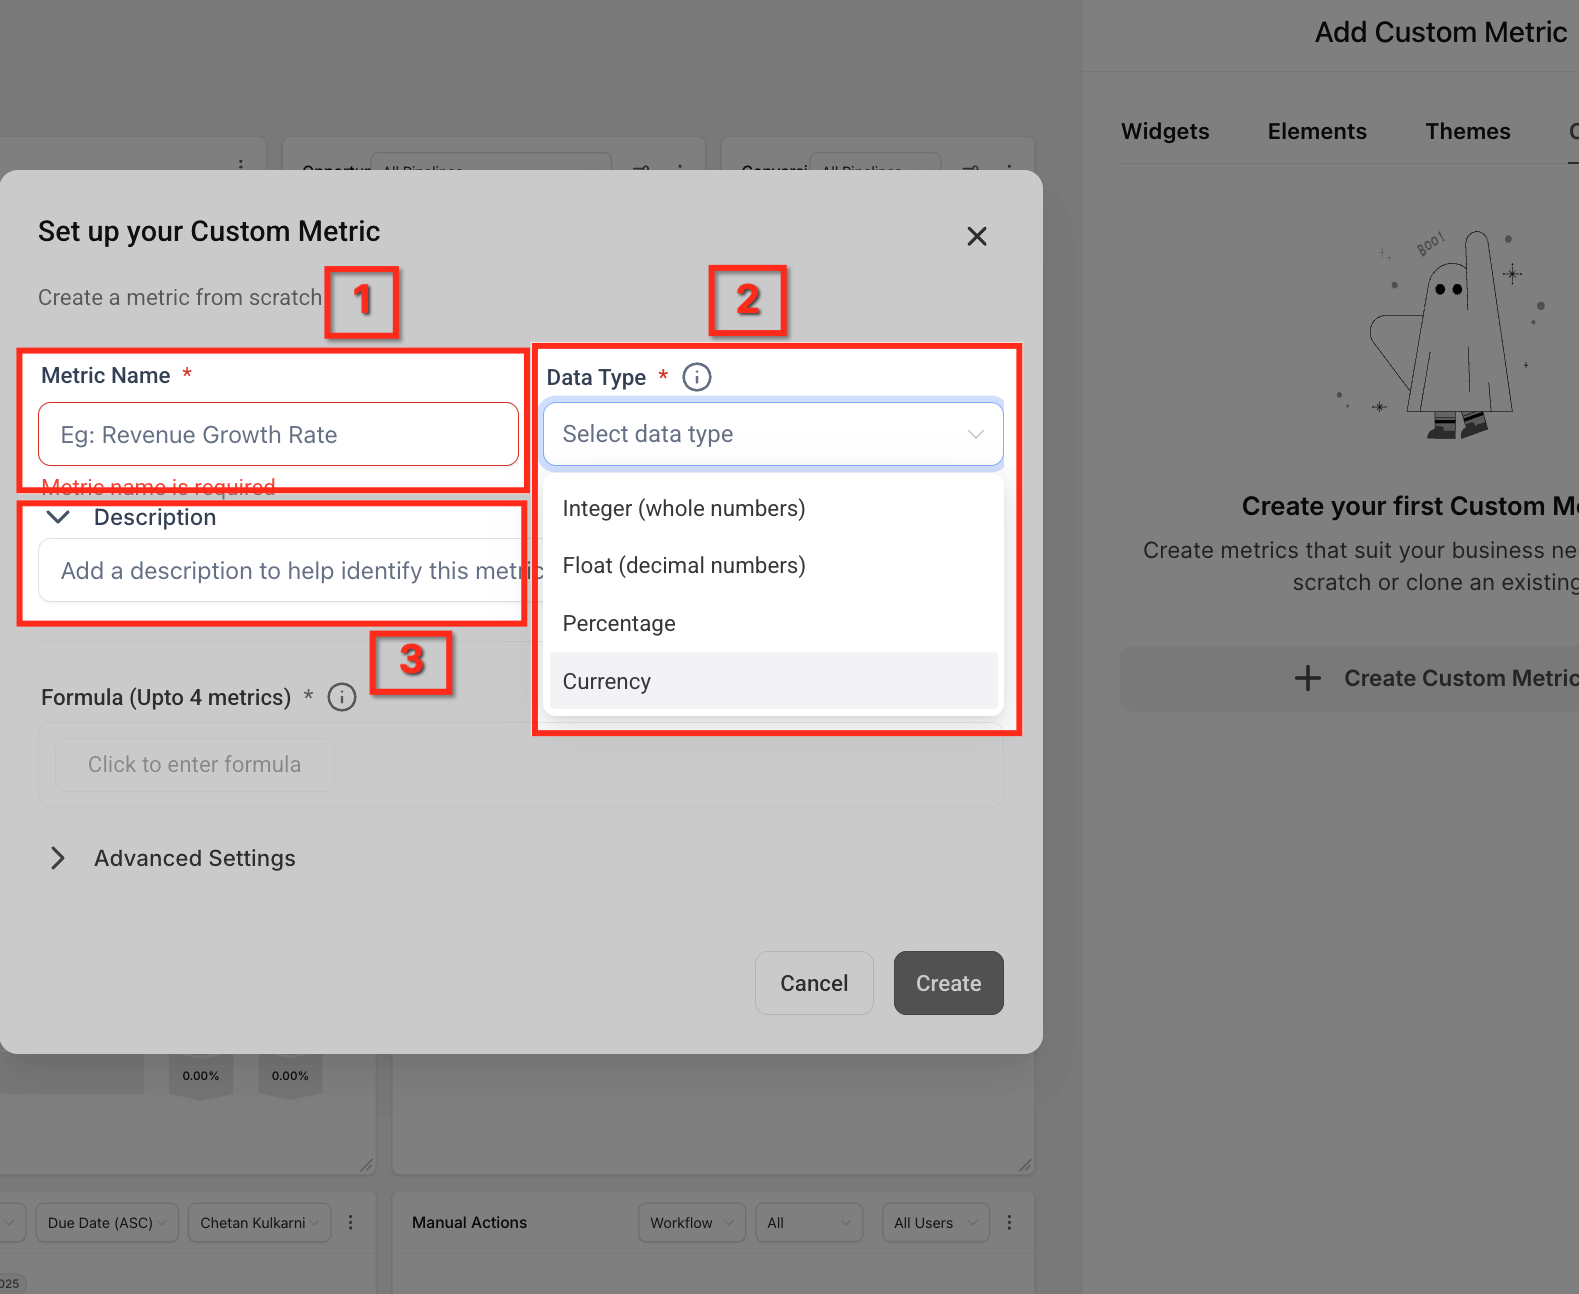Screen dimensions: 1579x1294
Task: Switch to the Elements tab
Action: click(x=1317, y=131)
